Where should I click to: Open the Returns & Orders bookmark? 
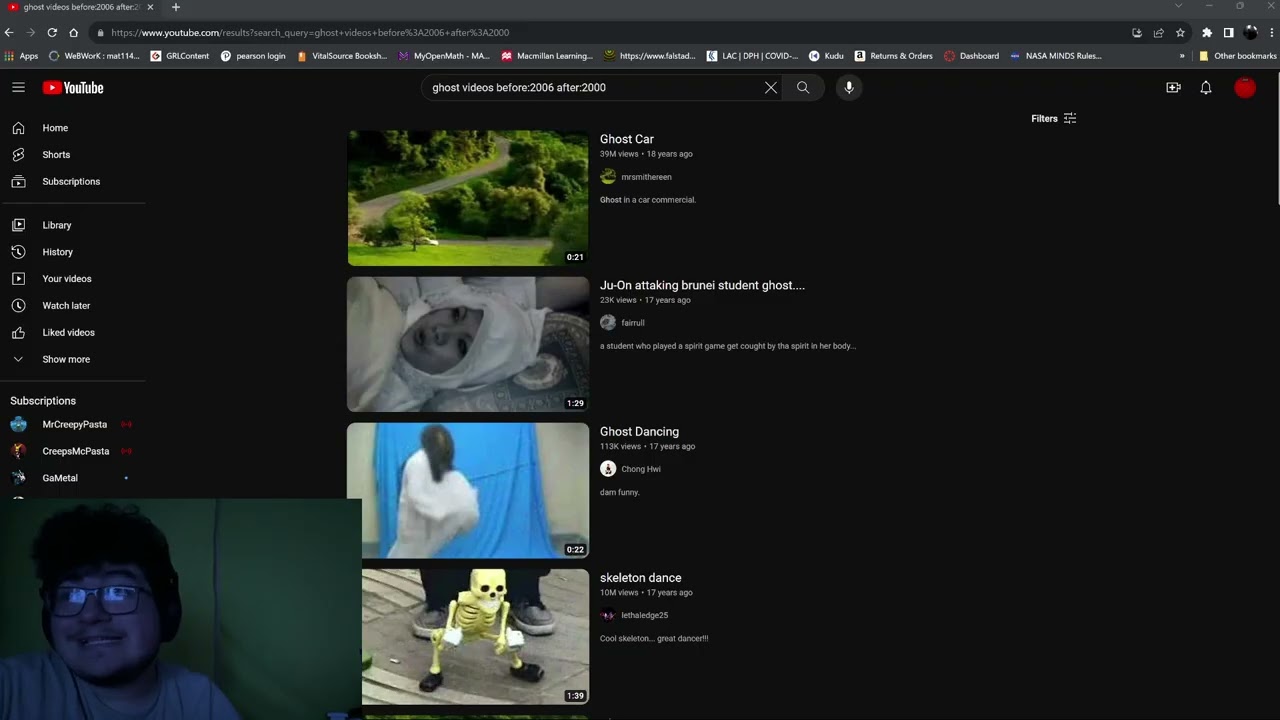tap(893, 56)
